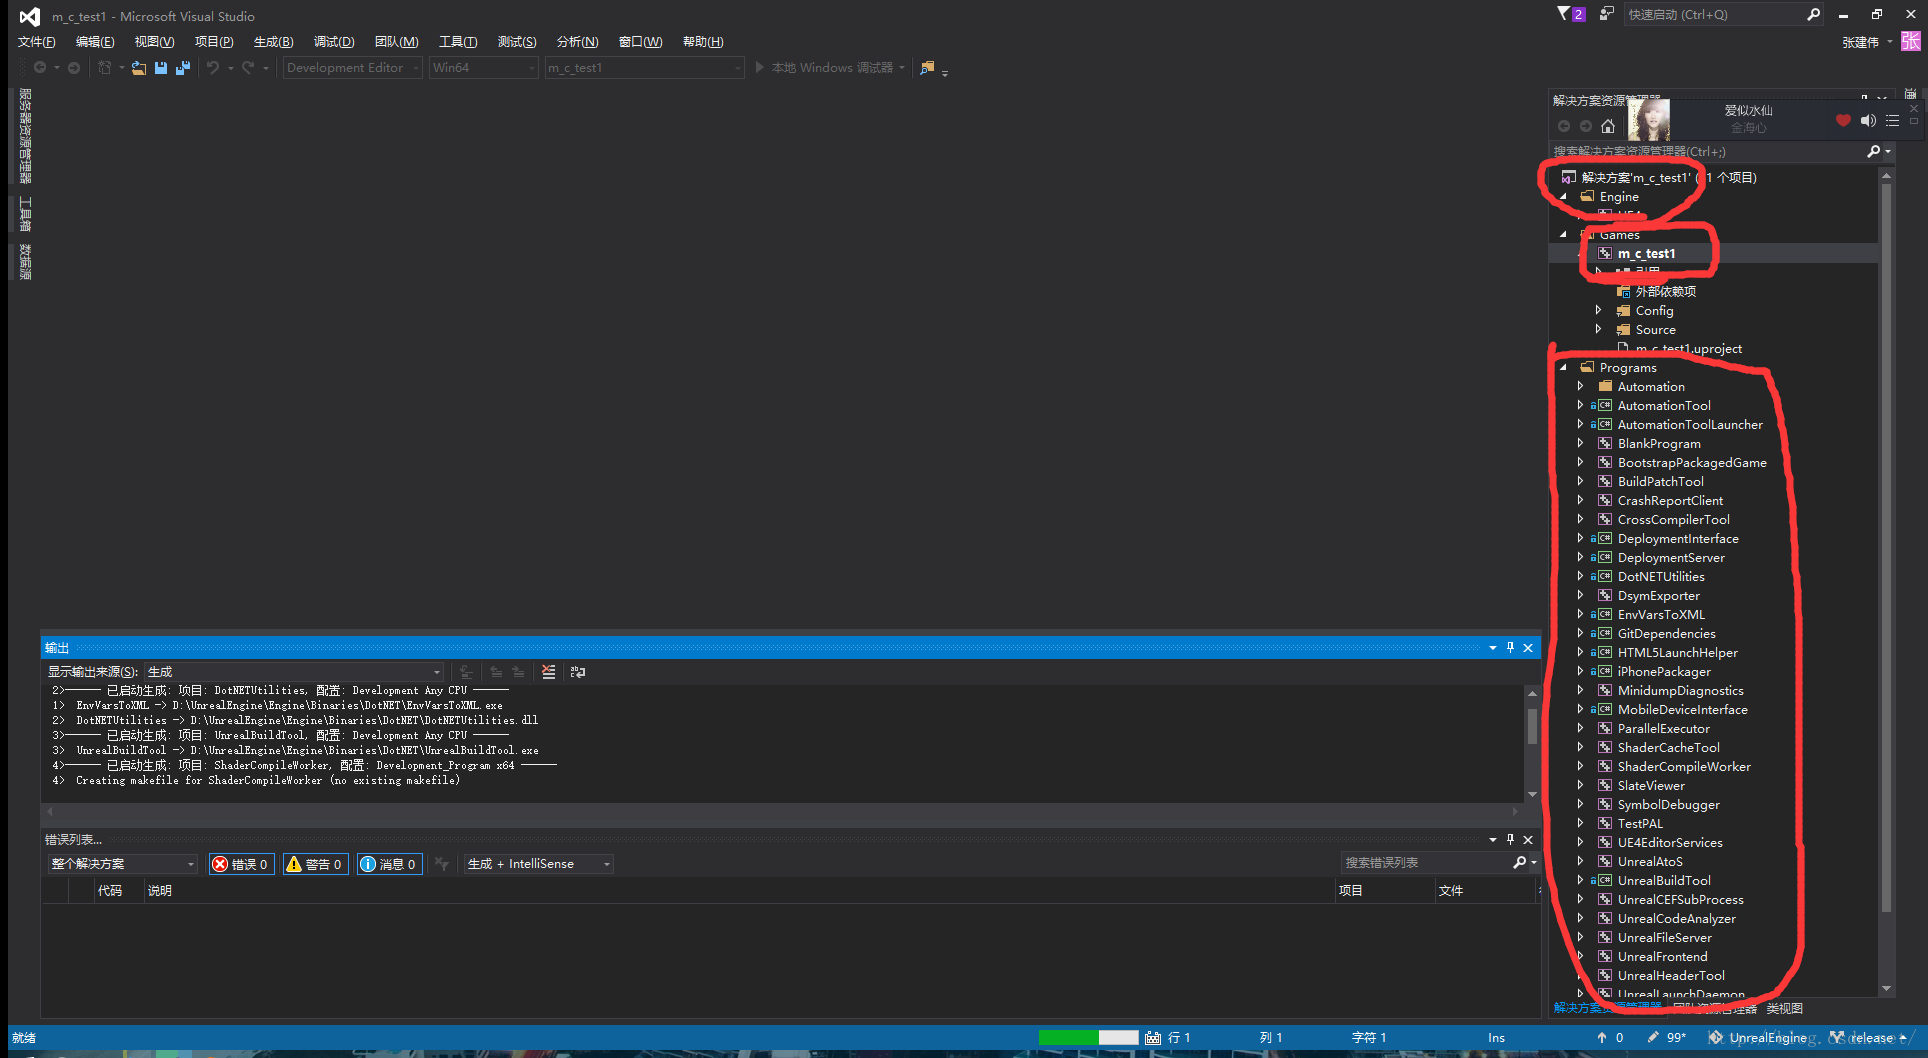
Task: Open the 文件(F) menu
Action: tap(37, 42)
